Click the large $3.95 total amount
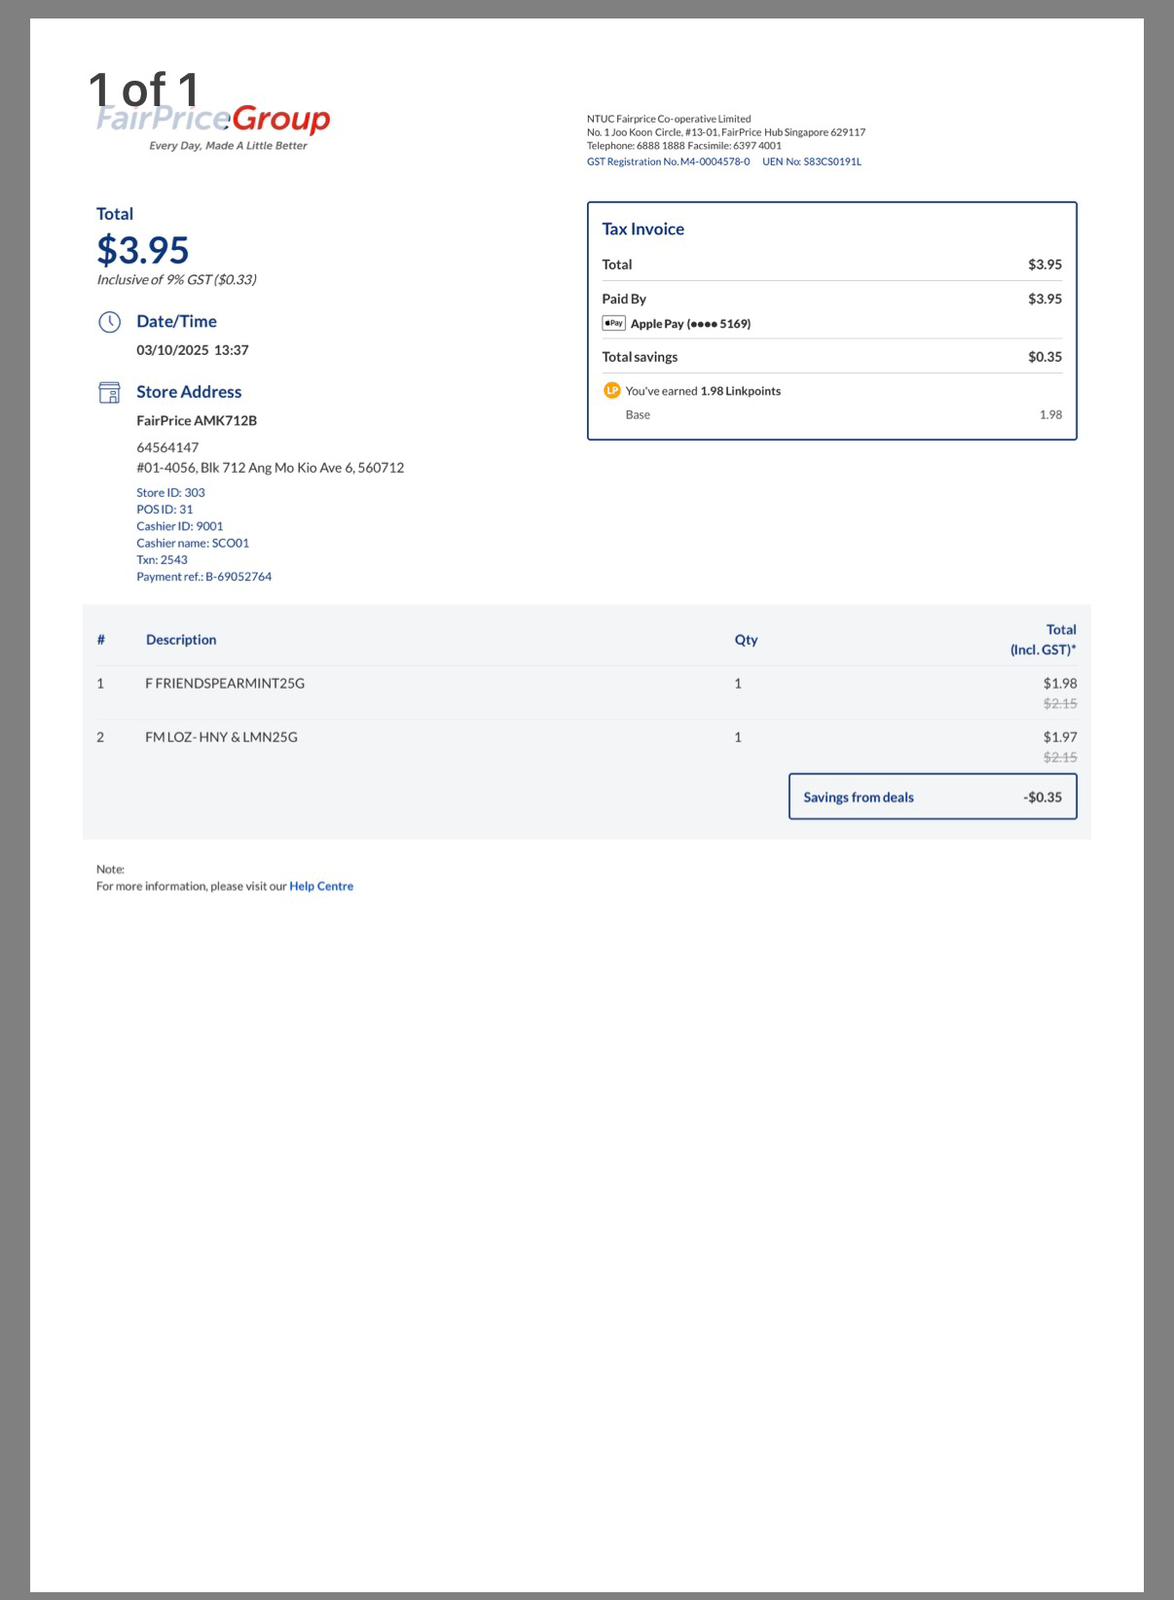Screen dimensions: 1174x1600 point(143,250)
